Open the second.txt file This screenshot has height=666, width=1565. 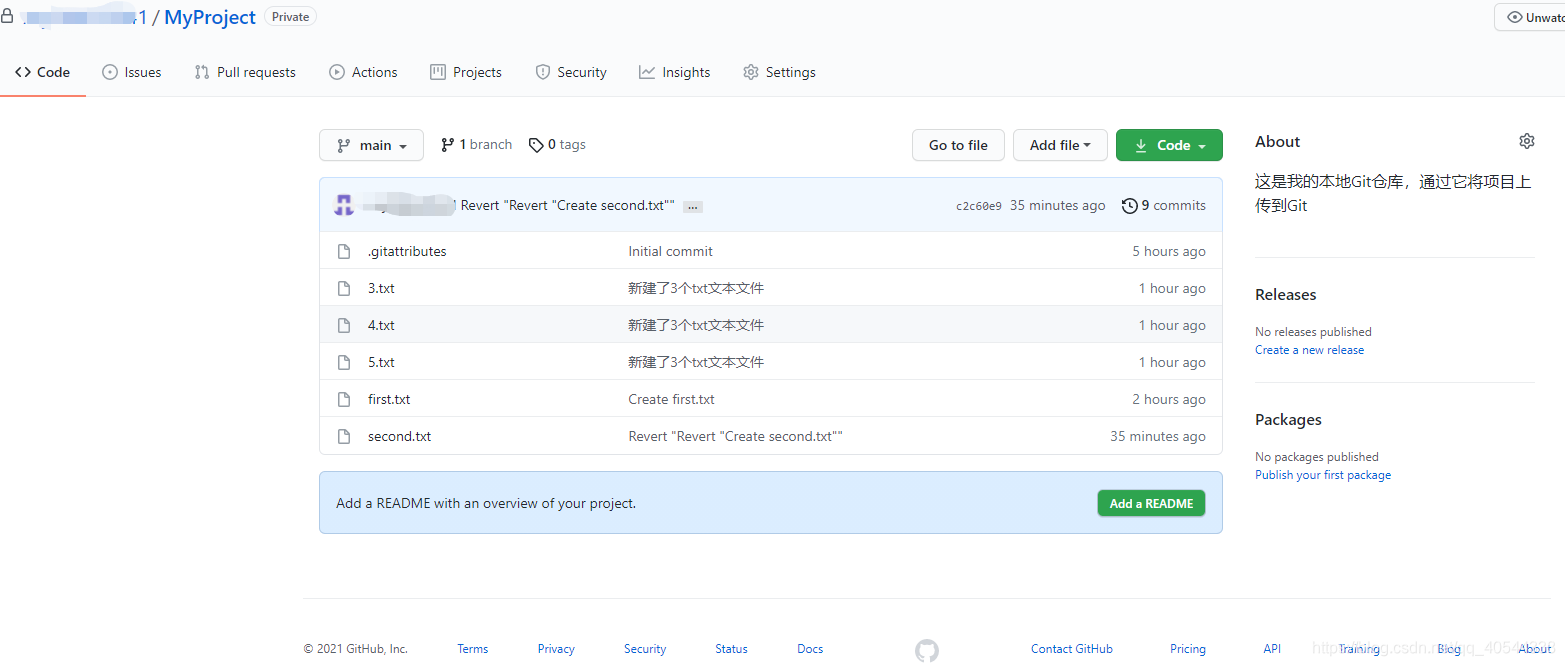pos(400,436)
